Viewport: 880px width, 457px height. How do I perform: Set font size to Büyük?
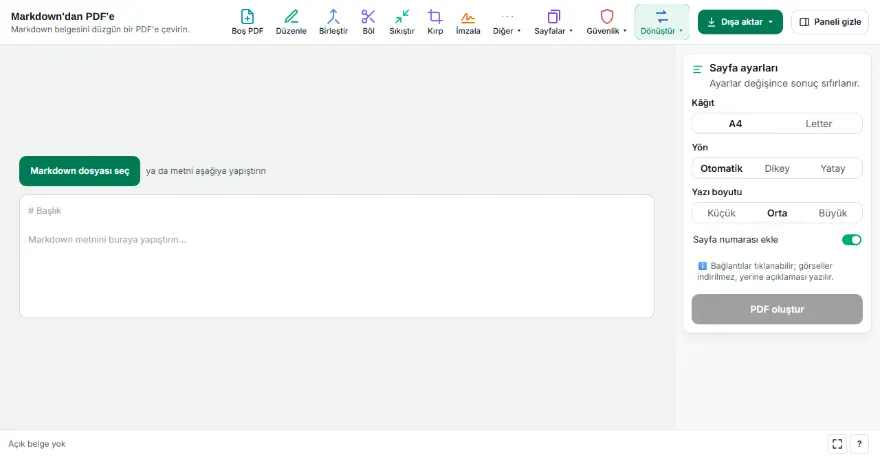point(832,213)
